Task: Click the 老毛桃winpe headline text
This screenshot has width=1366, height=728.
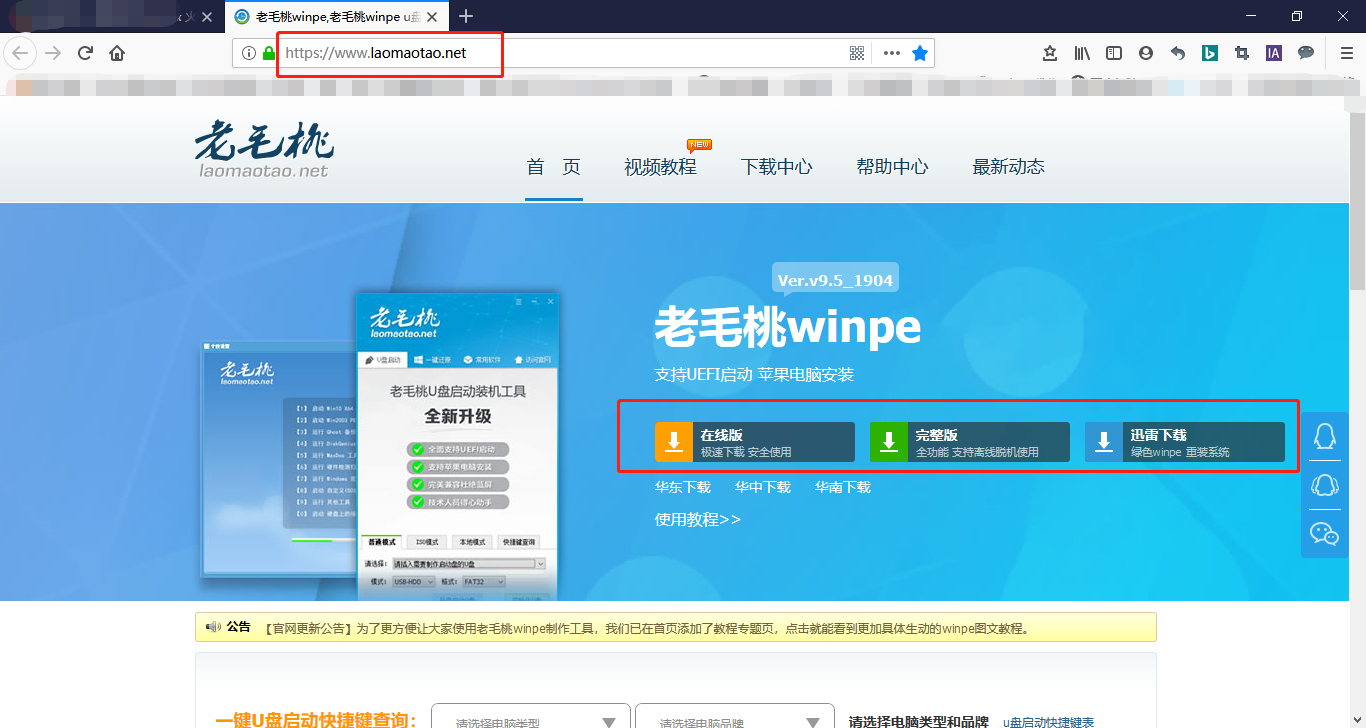Action: click(x=788, y=327)
